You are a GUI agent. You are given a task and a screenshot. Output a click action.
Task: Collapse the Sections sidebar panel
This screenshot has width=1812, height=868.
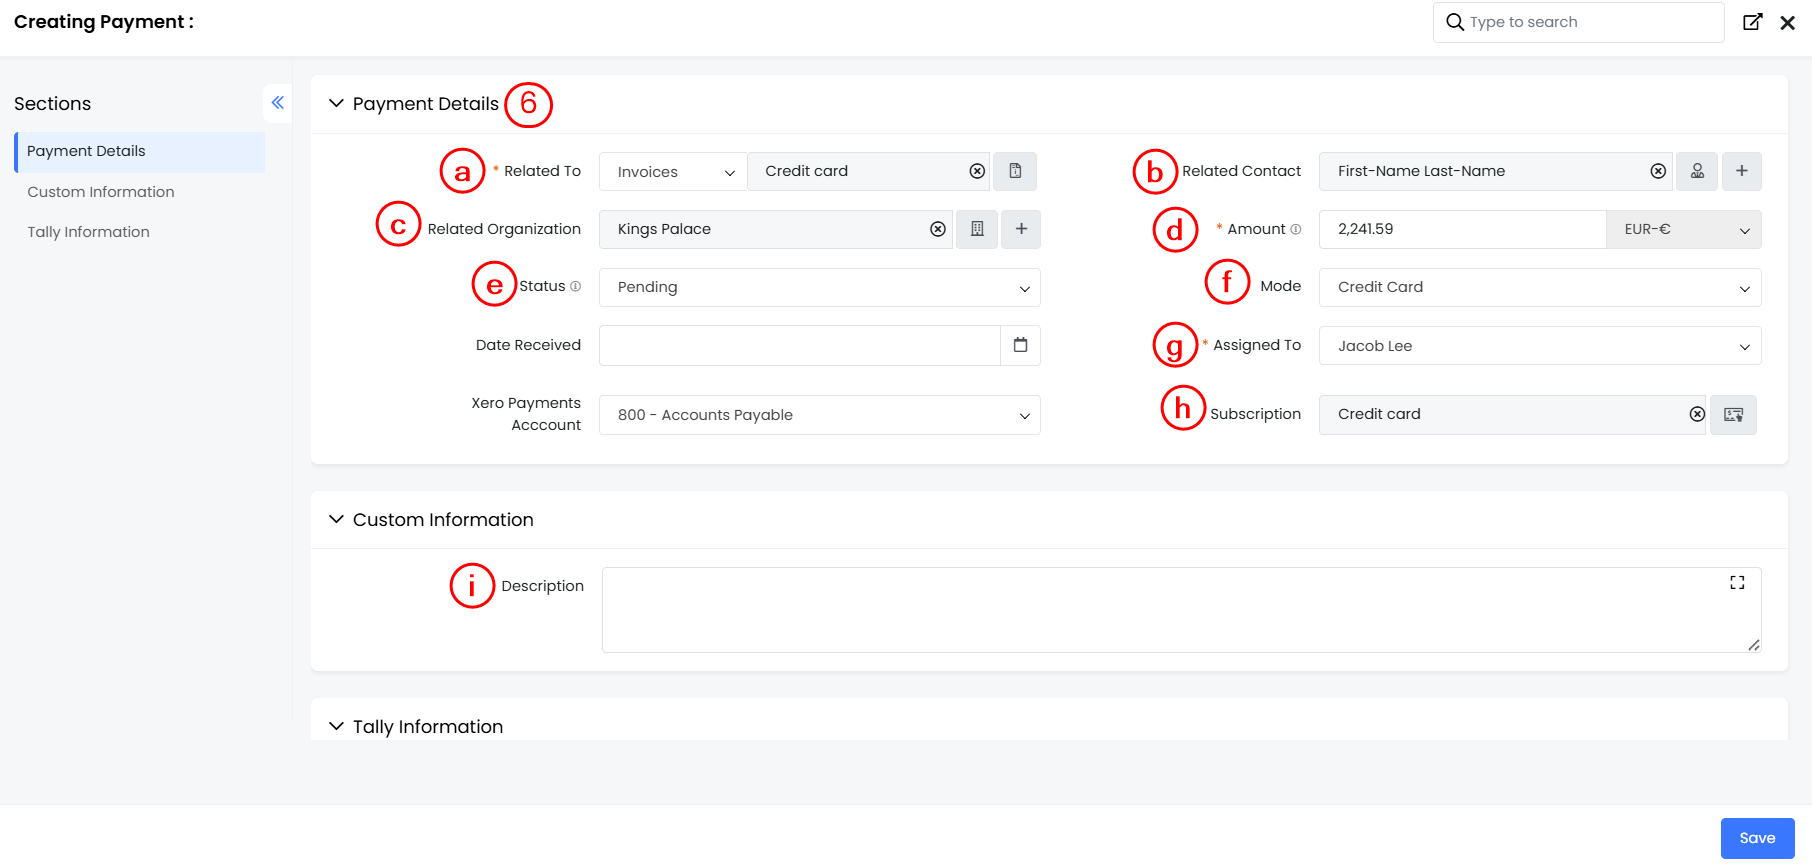point(277,103)
